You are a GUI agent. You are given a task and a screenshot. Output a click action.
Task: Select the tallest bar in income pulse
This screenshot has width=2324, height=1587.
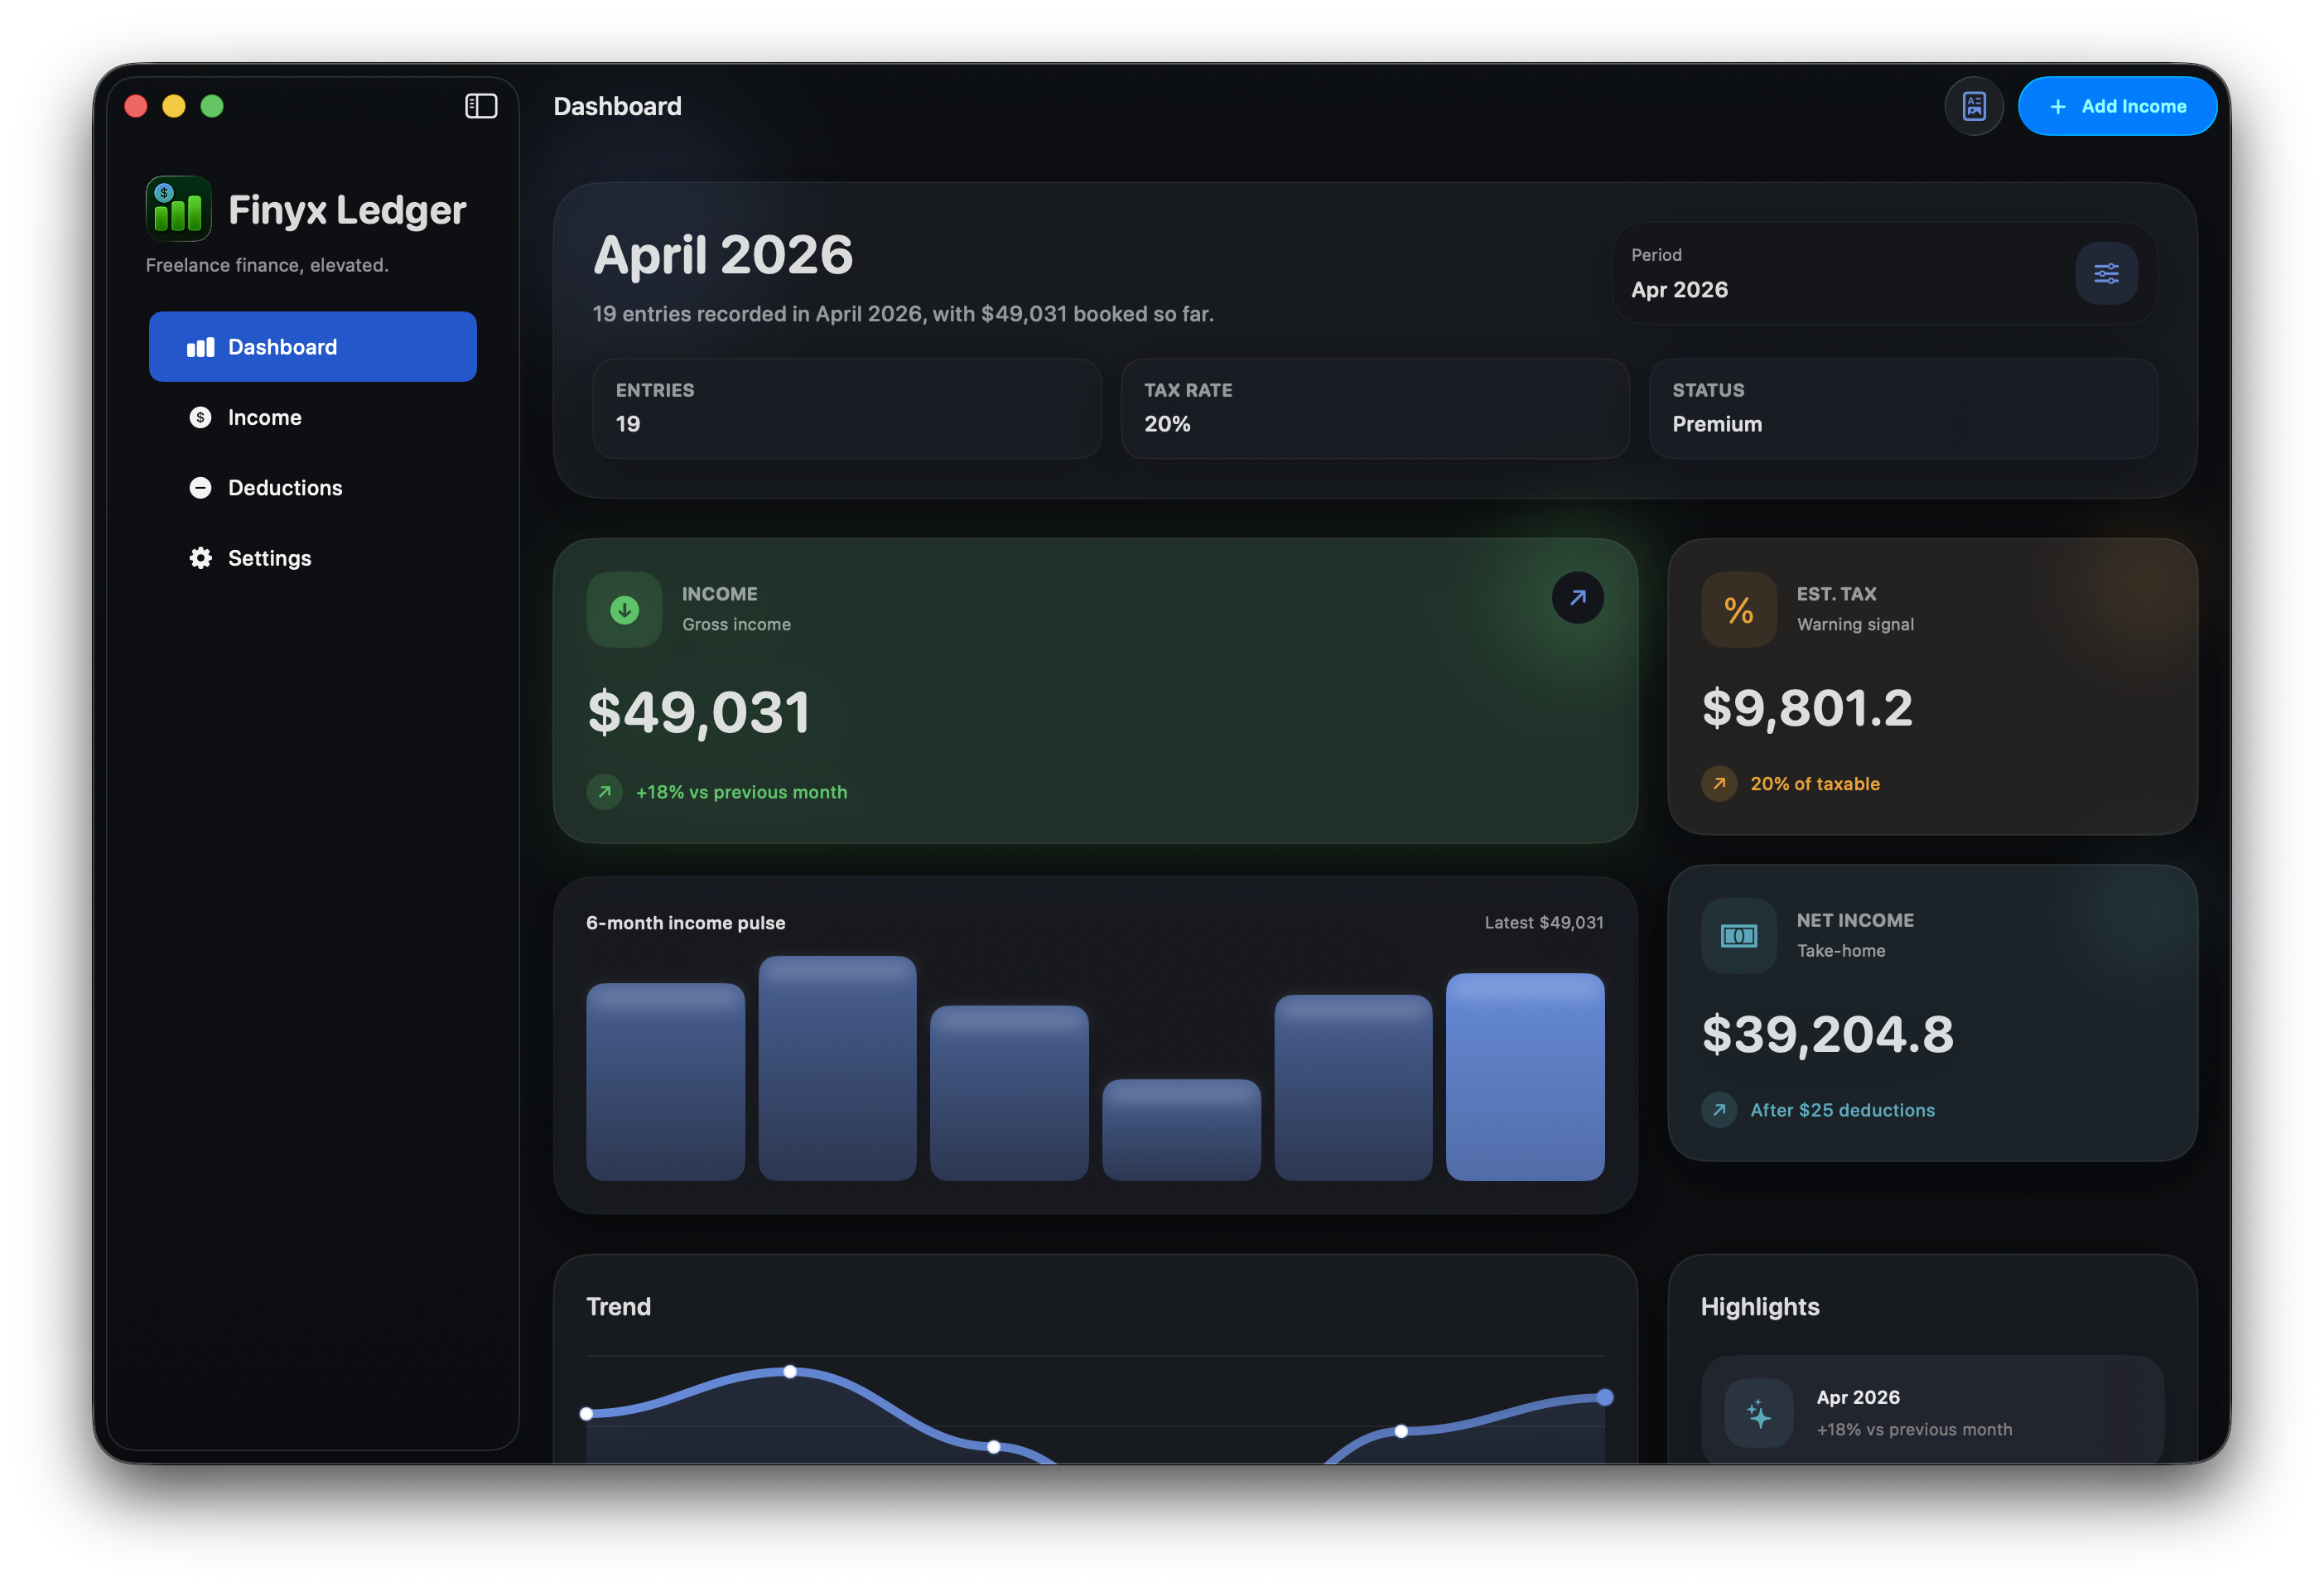tap(837, 1068)
